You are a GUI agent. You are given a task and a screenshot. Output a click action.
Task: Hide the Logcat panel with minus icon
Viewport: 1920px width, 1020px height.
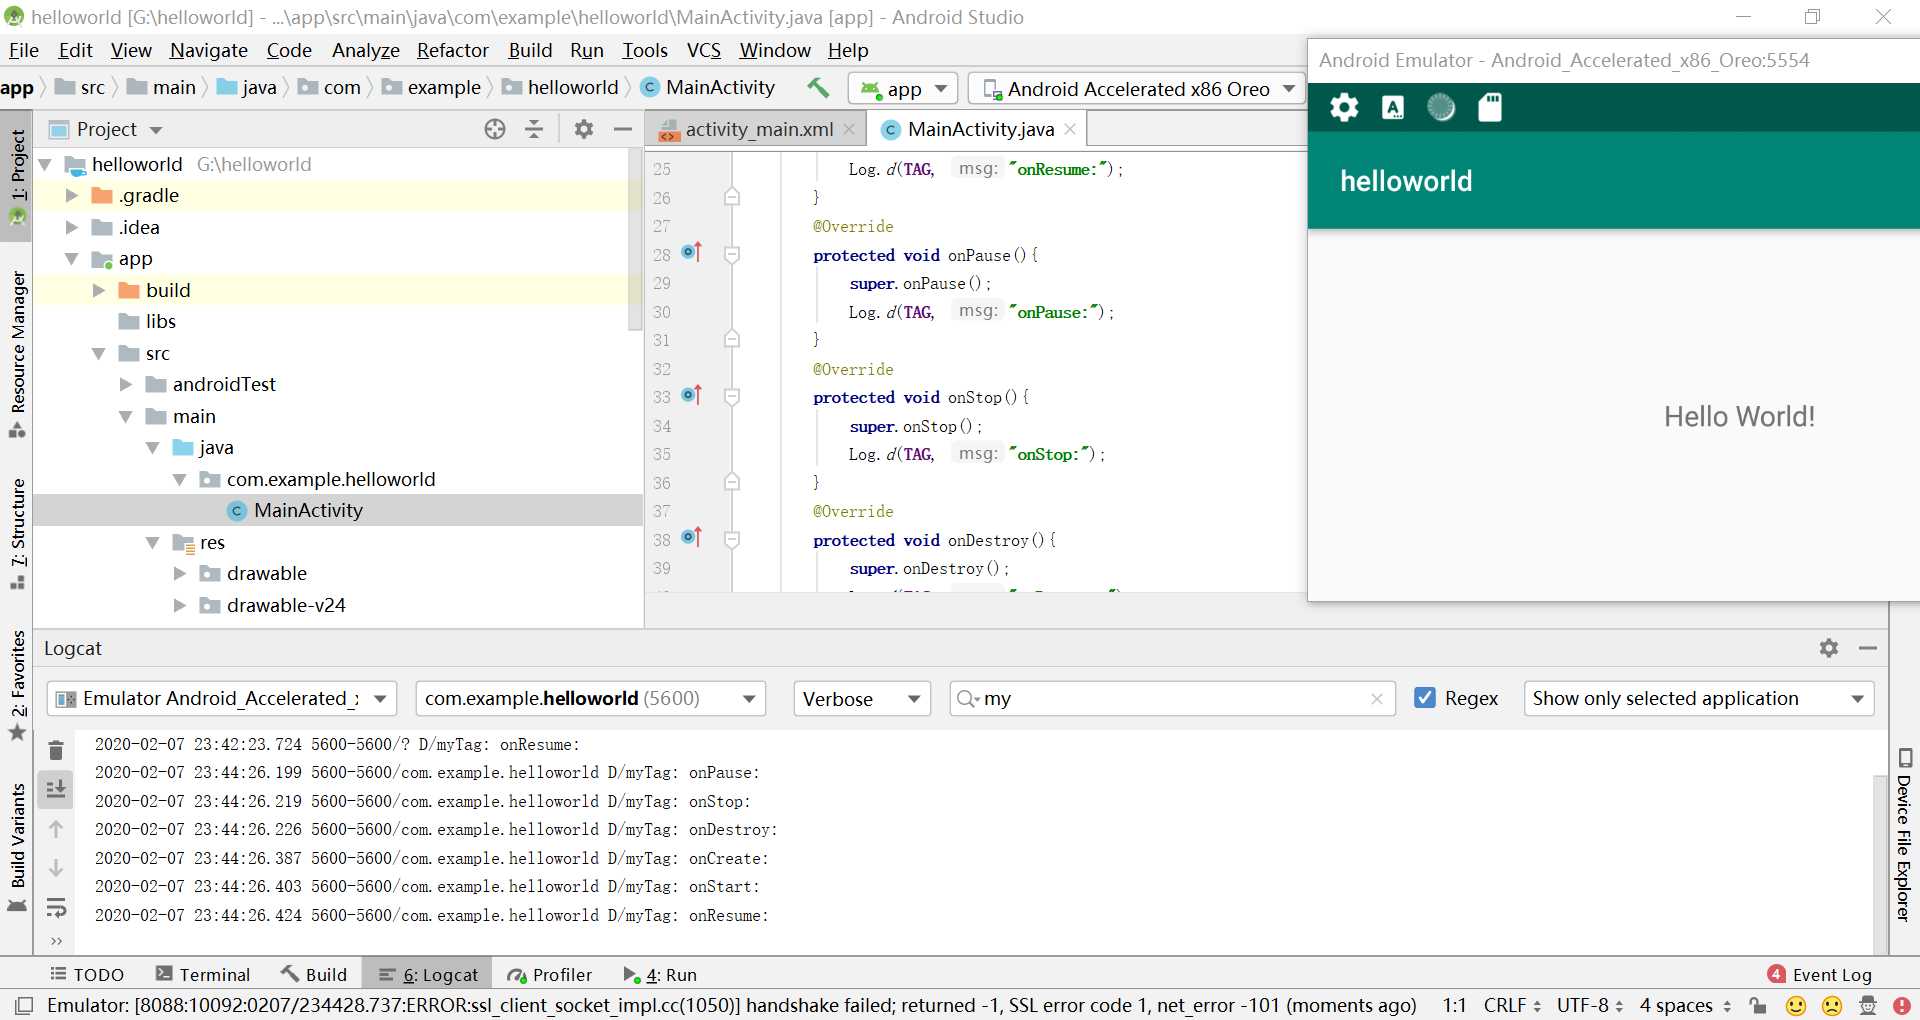click(1867, 648)
